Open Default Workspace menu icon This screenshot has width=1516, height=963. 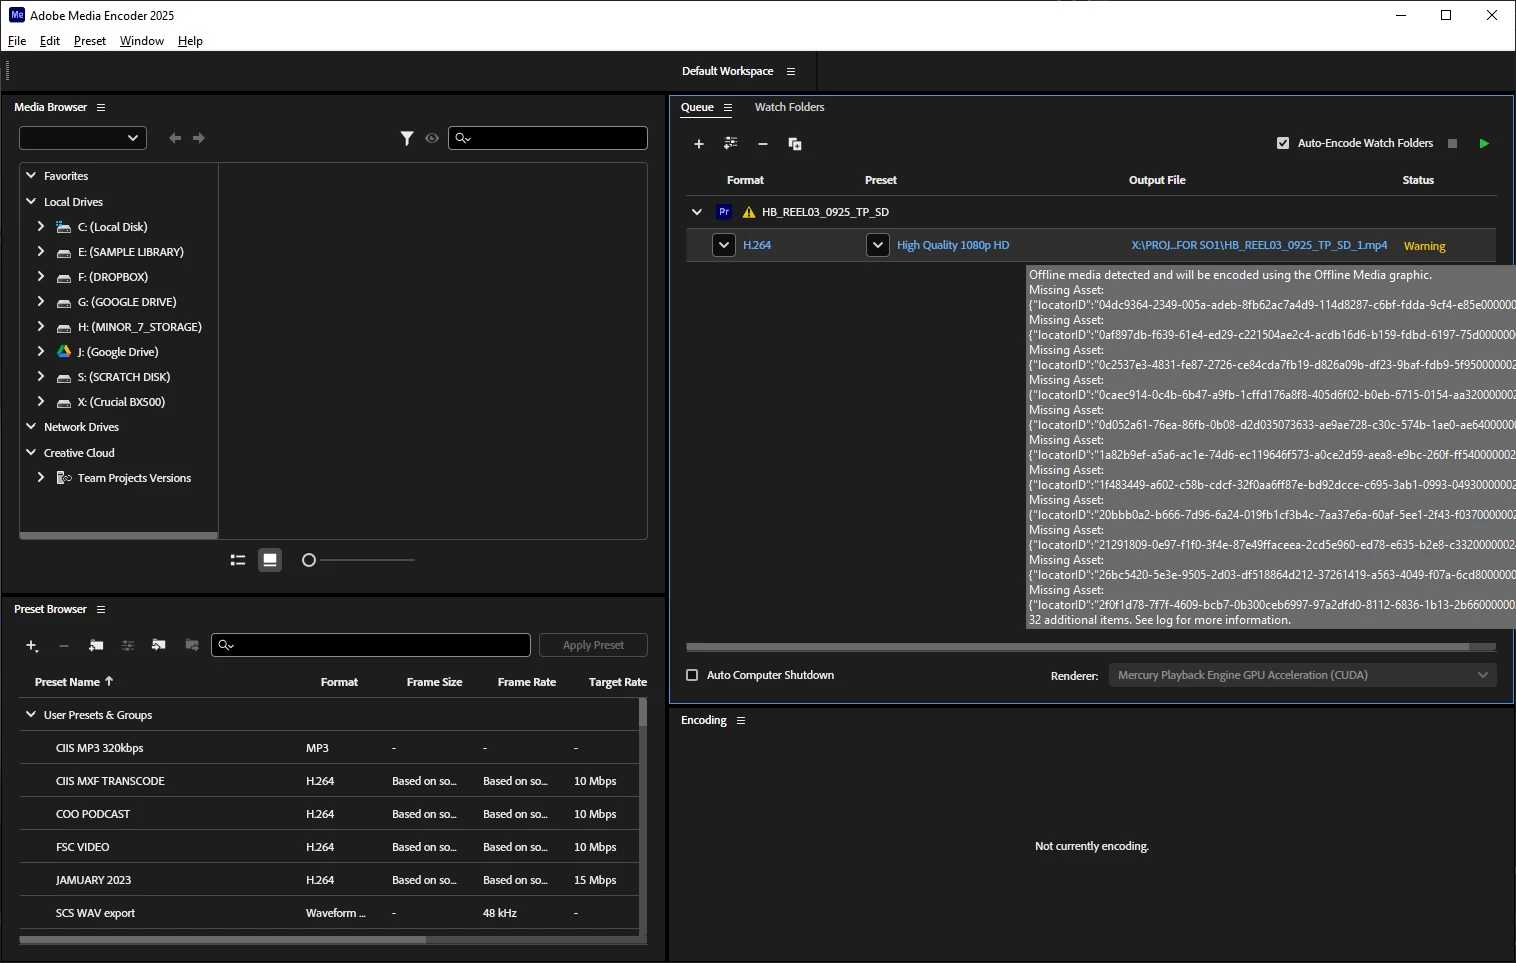tap(791, 71)
